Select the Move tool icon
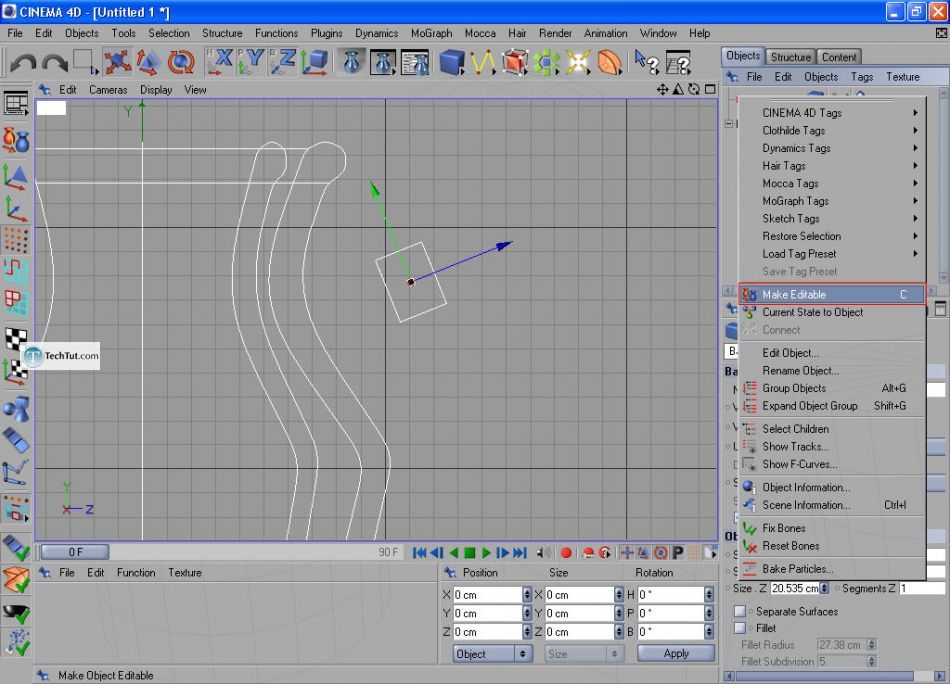This screenshot has height=684, width=950. [x=116, y=62]
